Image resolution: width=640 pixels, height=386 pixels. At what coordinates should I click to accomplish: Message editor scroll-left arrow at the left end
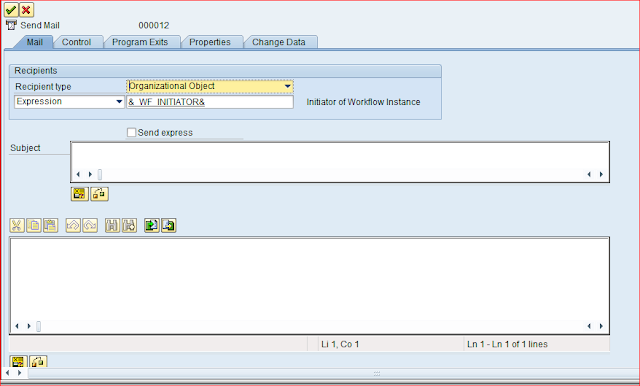17,326
